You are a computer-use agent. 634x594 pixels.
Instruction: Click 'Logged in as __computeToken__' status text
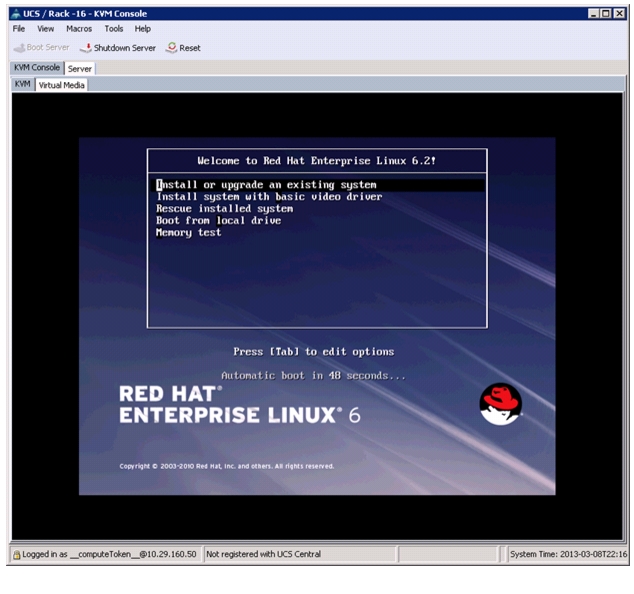(109, 554)
